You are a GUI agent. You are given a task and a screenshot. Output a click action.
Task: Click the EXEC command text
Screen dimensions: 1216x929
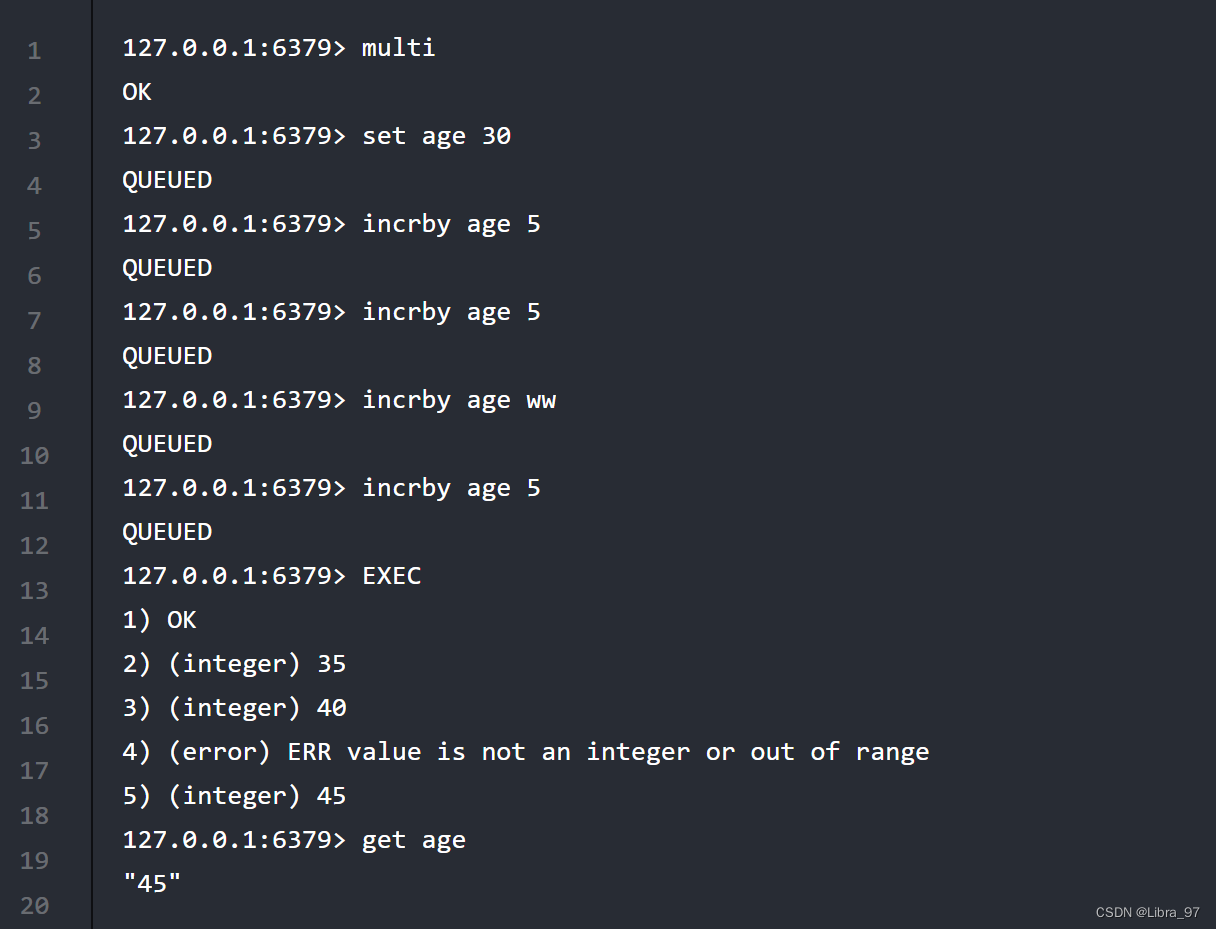pyautogui.click(x=392, y=576)
